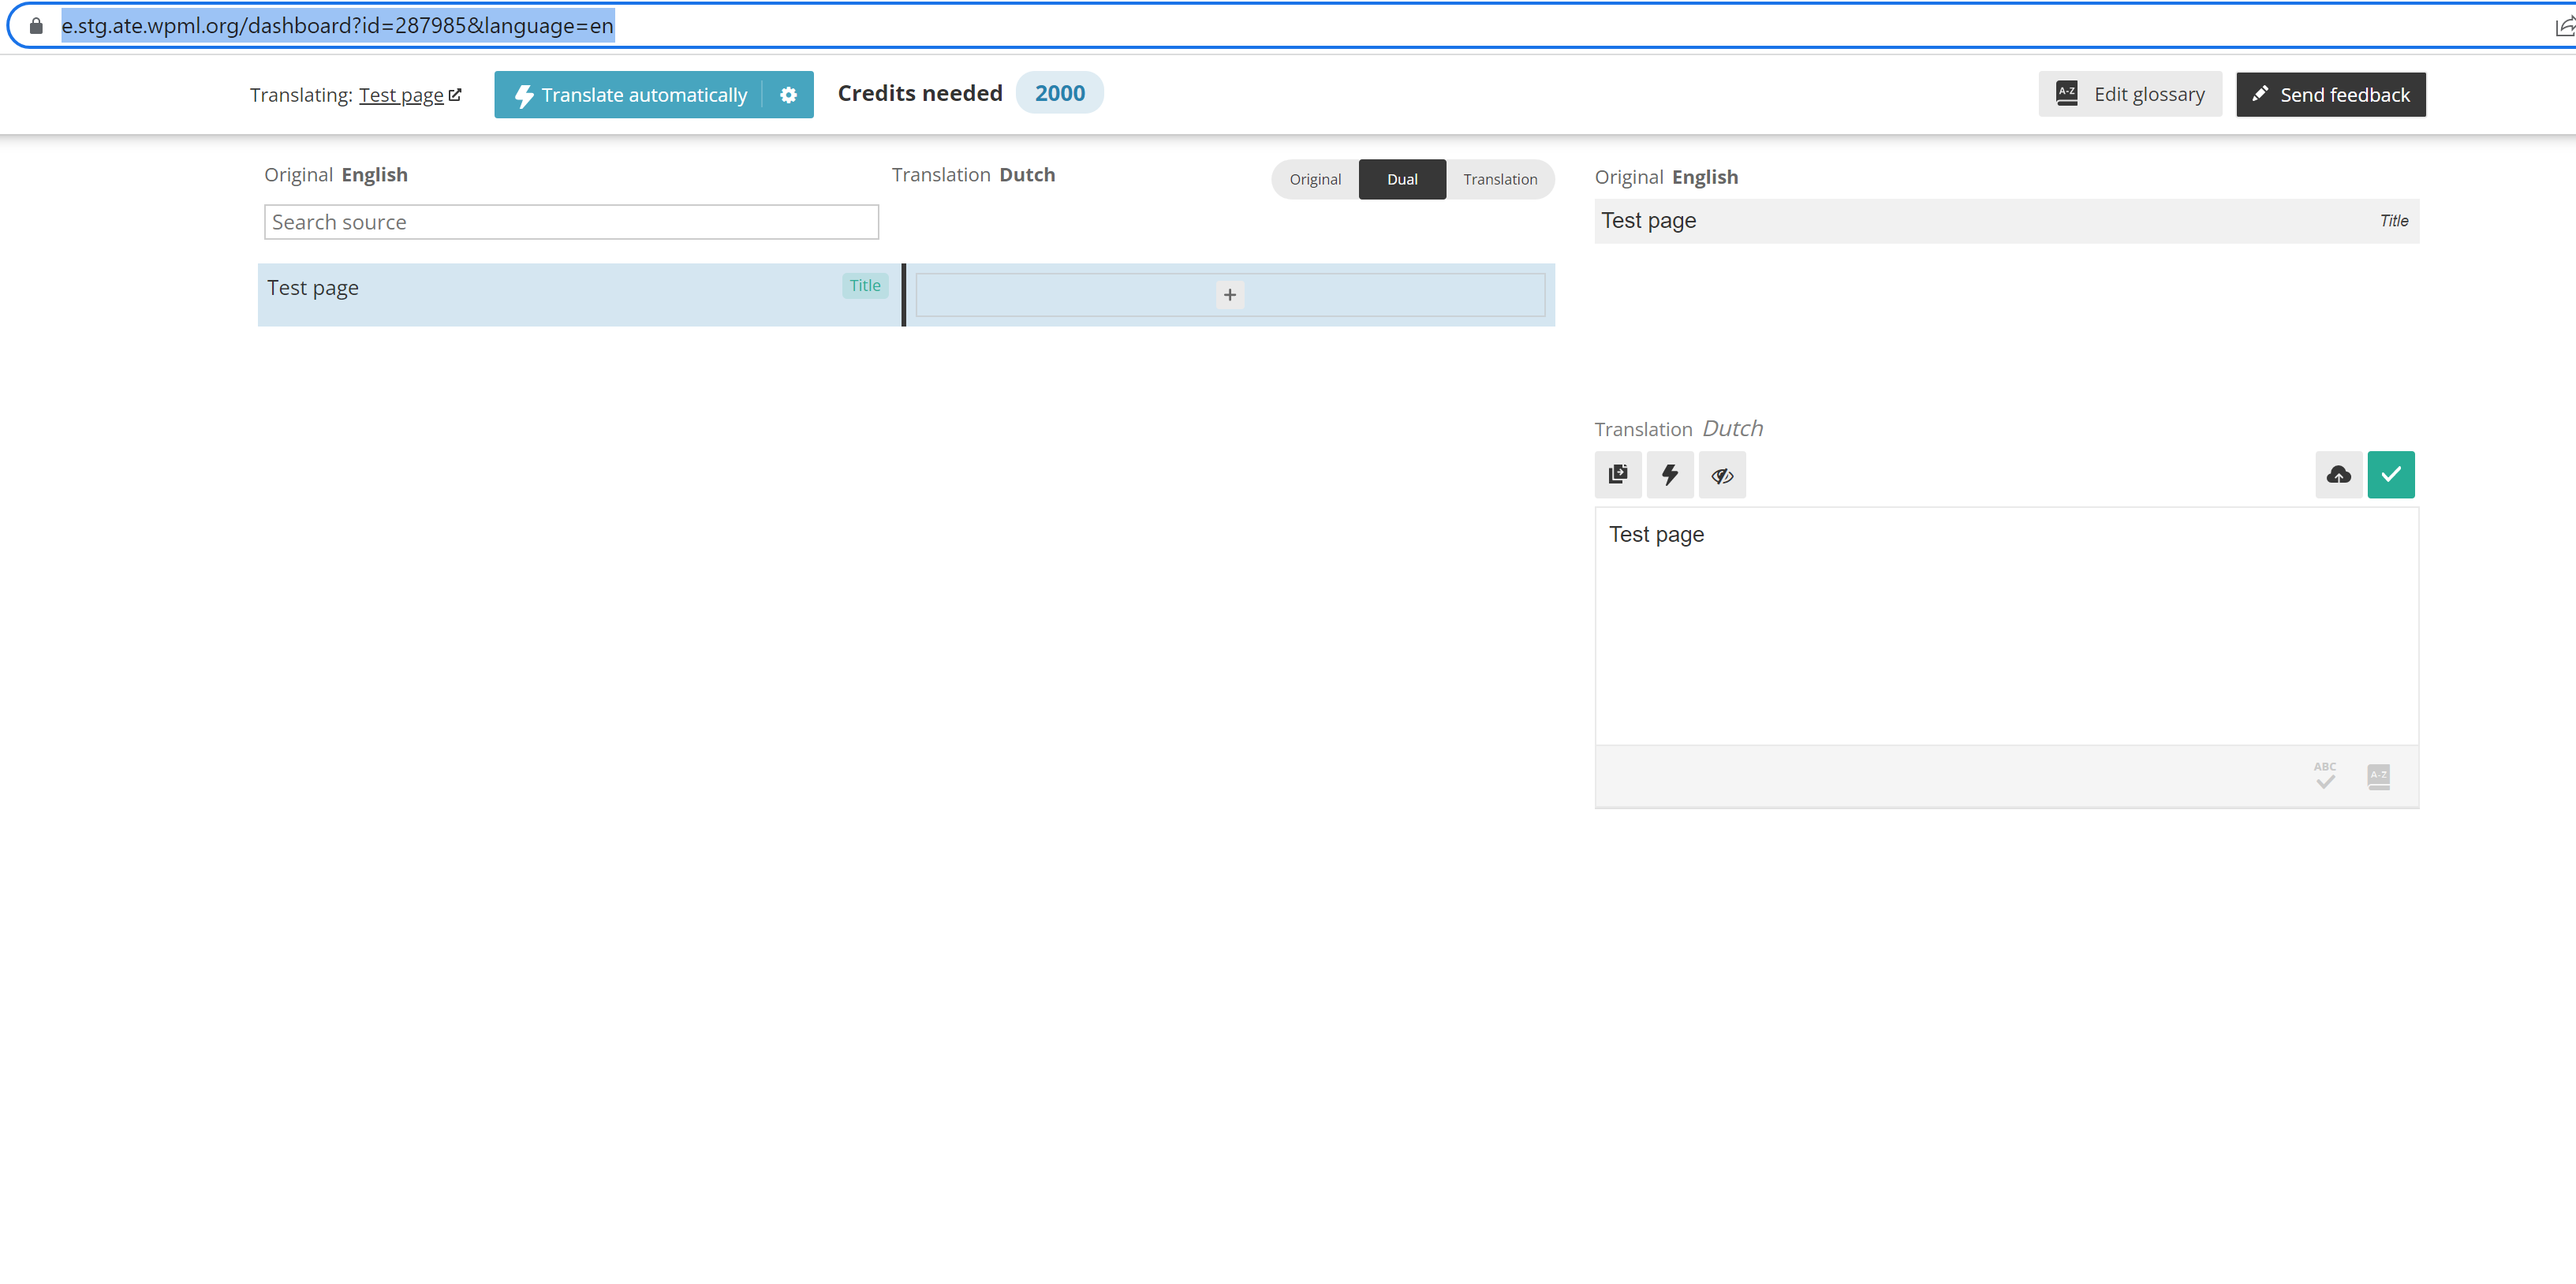Click the Test page title in Original panel
2576x1284 pixels.
coord(1648,221)
